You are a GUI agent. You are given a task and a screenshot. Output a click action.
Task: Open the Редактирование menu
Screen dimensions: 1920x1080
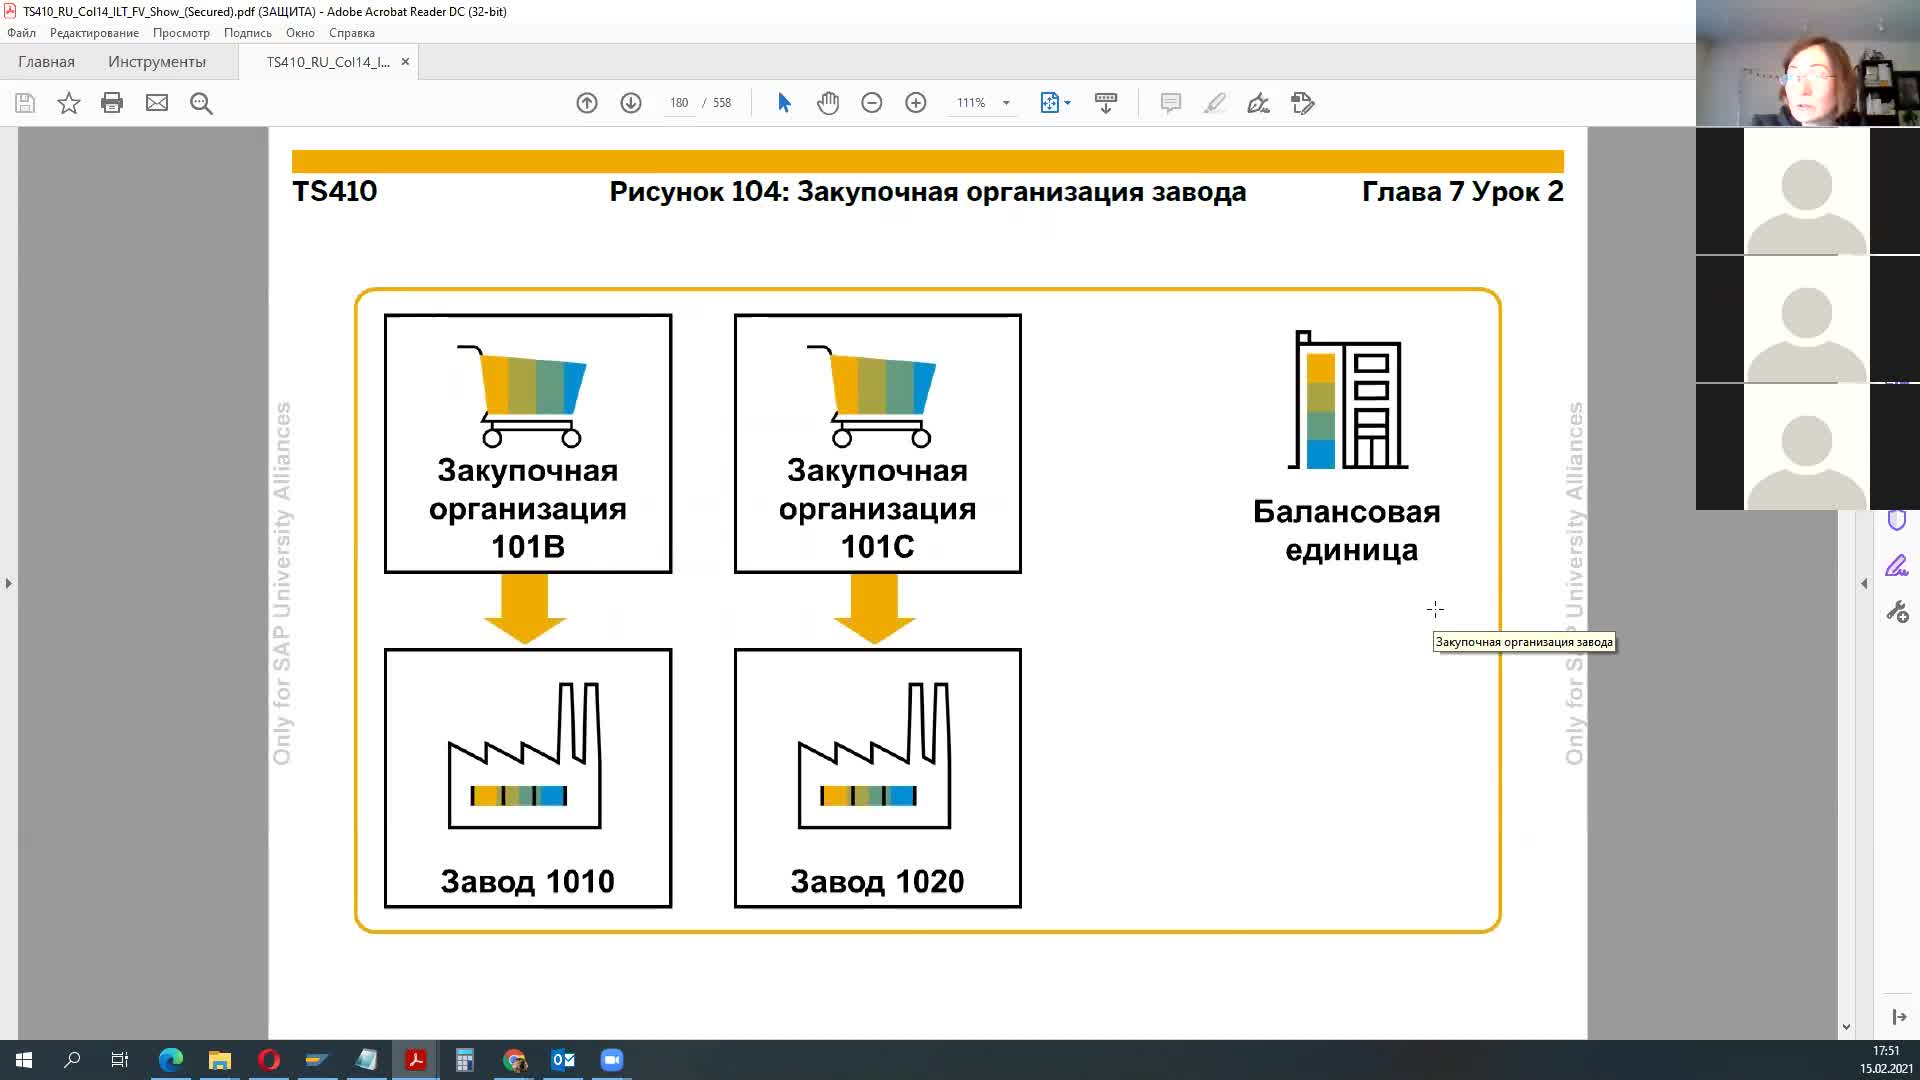[94, 33]
